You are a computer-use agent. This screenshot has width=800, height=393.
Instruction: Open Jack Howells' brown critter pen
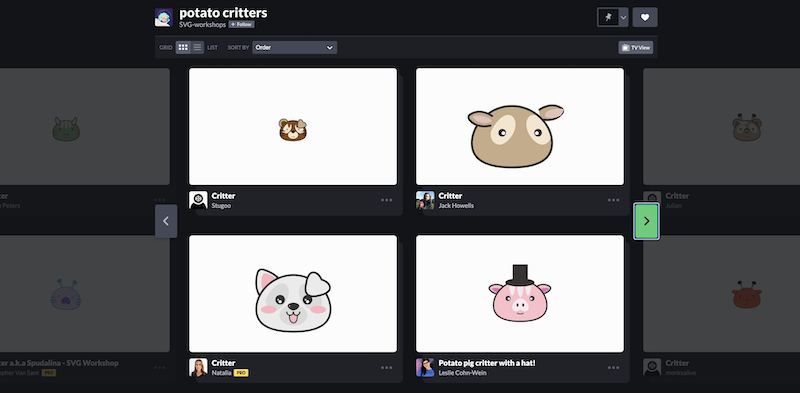pyautogui.click(x=520, y=127)
